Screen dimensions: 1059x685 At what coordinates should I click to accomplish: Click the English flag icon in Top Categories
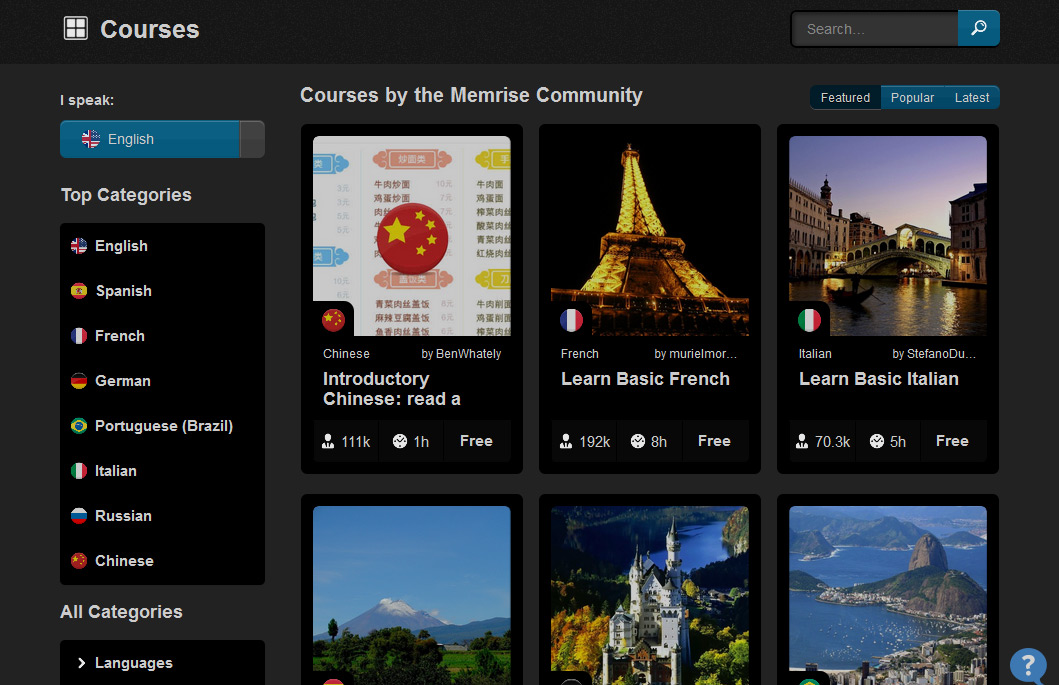tap(79, 246)
